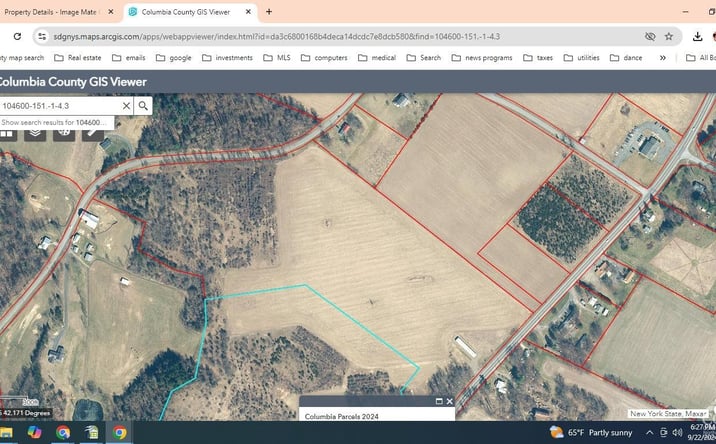Viewport: 716px width, 444px height.
Task: Open a new browser tab
Action: click(x=269, y=12)
